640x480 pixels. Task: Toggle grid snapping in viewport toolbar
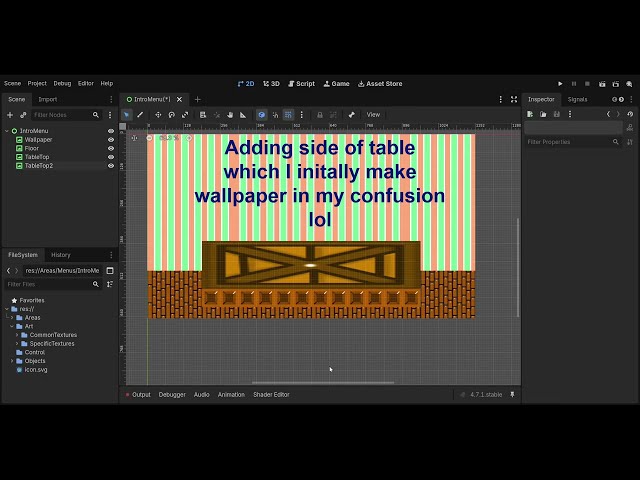pos(289,115)
